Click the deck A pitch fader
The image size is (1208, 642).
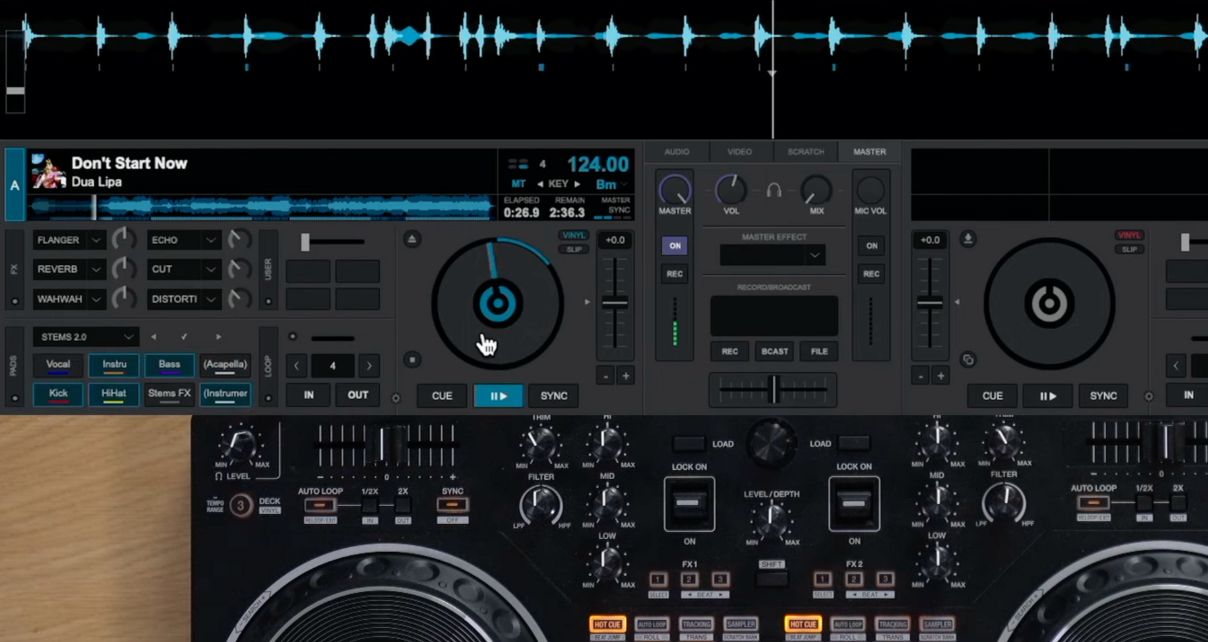[x=615, y=302]
